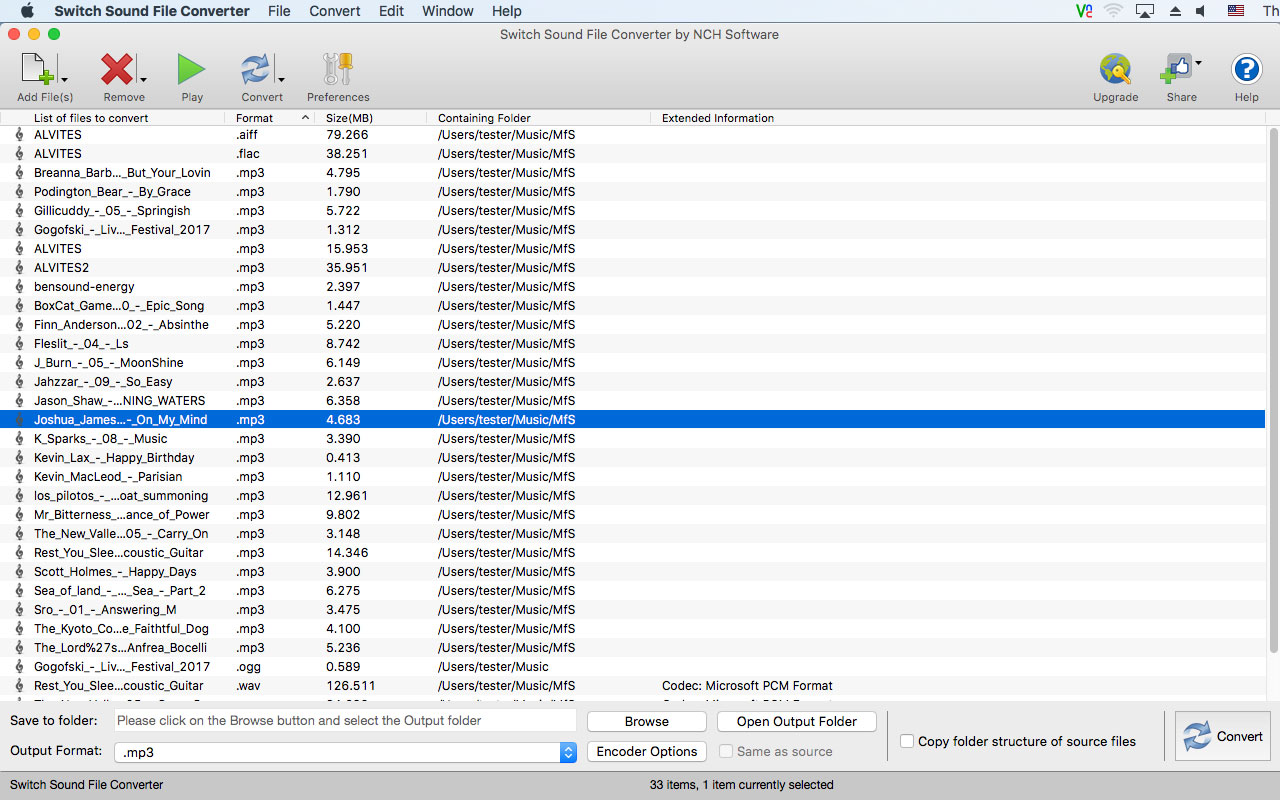Image resolution: width=1280 pixels, height=800 pixels.
Task: Click the volume icon in the menu bar
Action: point(1201,11)
